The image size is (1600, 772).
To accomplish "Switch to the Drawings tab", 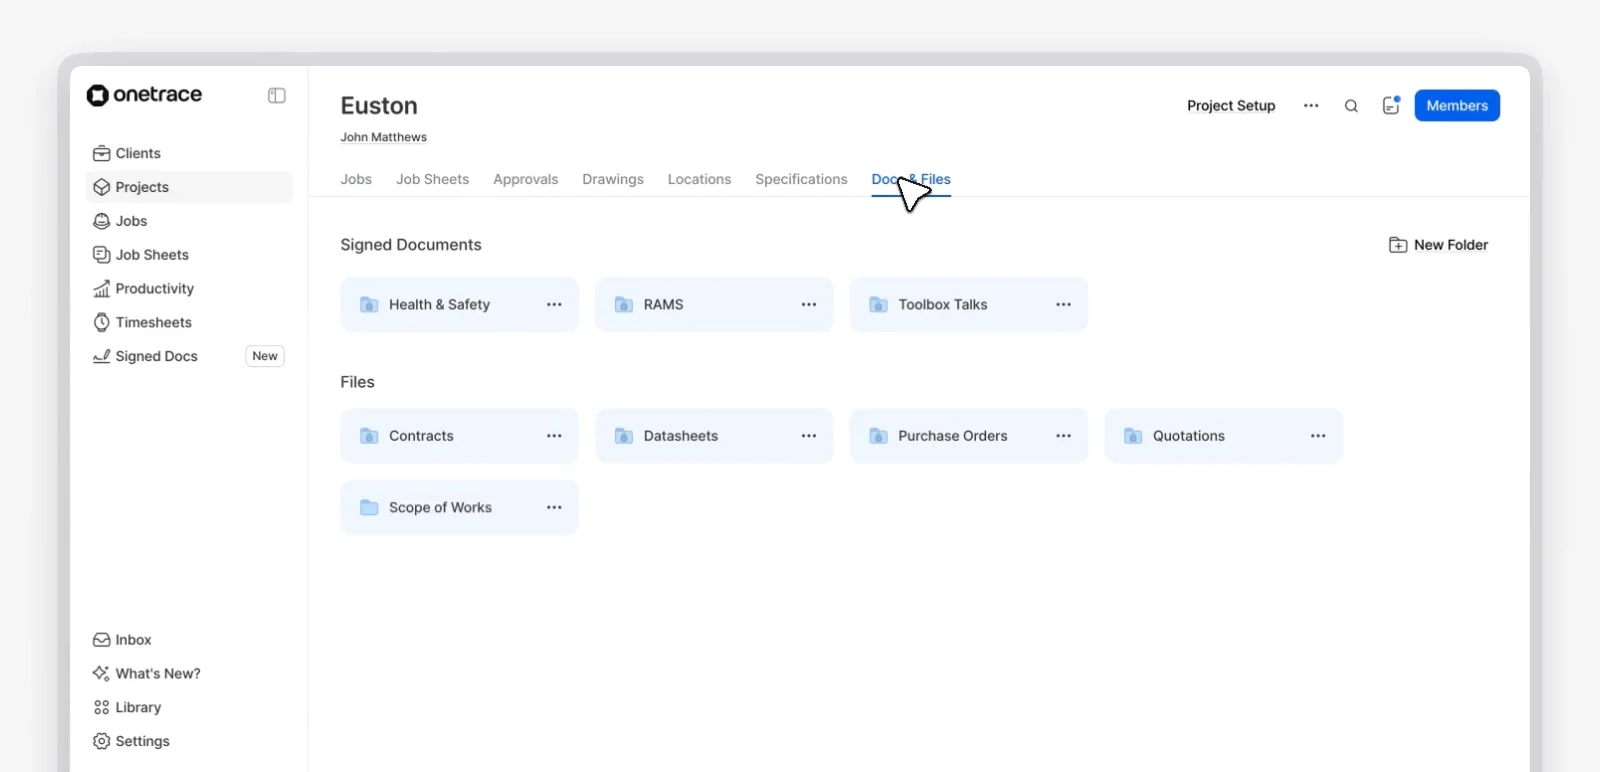I will (613, 179).
